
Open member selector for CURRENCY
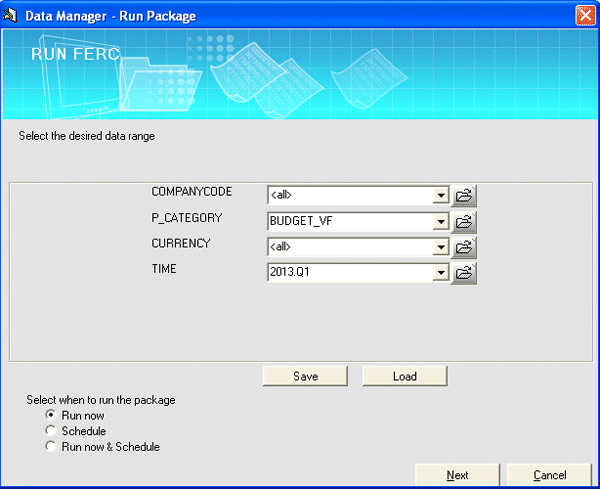click(x=464, y=248)
